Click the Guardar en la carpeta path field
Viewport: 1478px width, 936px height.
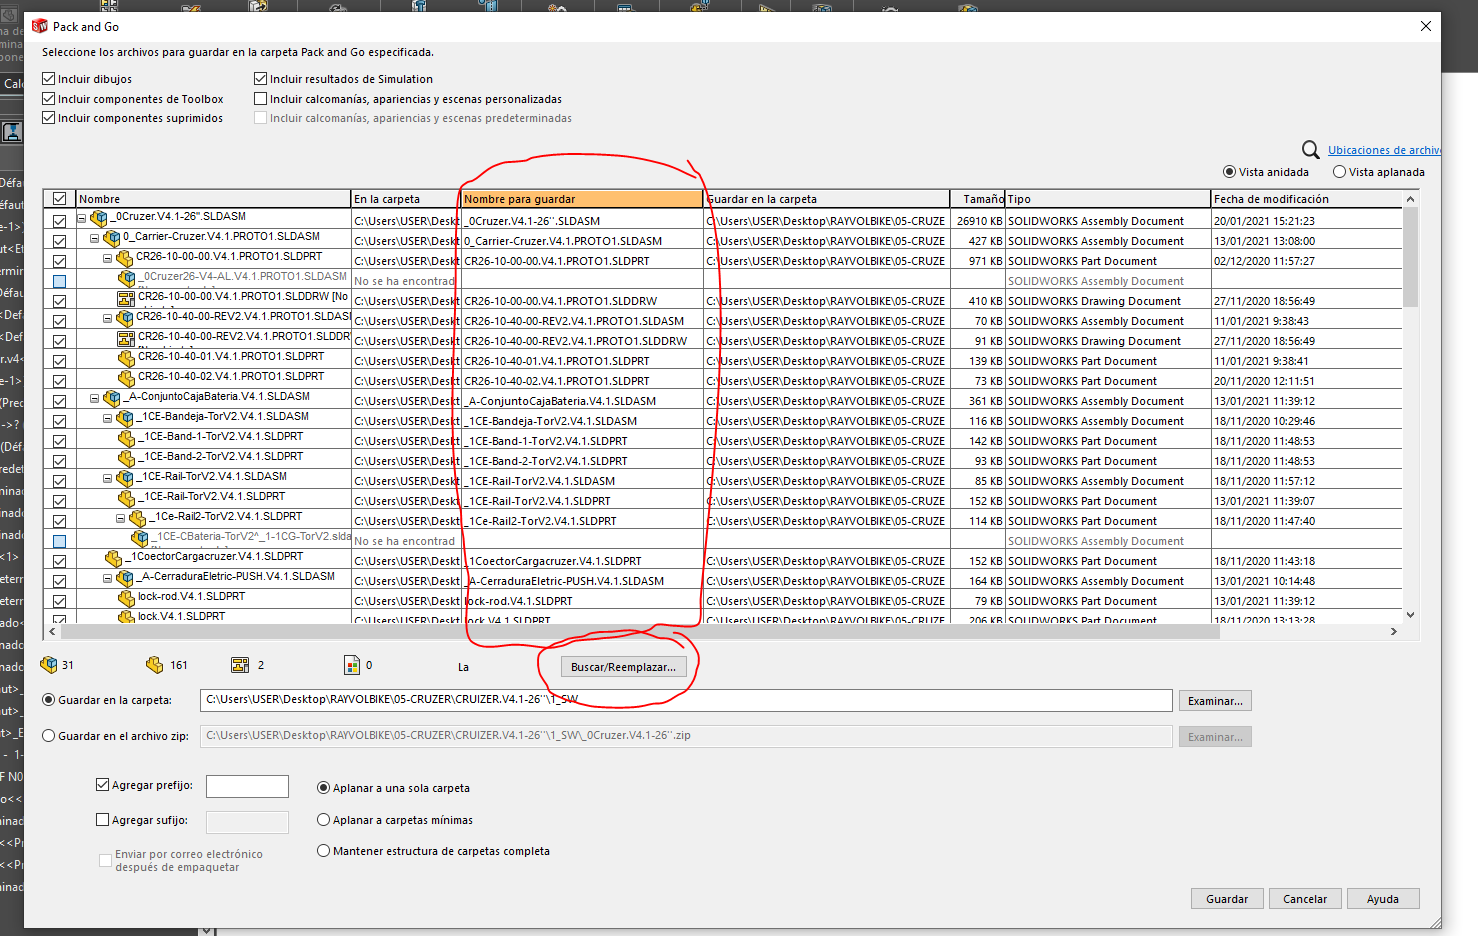point(686,700)
